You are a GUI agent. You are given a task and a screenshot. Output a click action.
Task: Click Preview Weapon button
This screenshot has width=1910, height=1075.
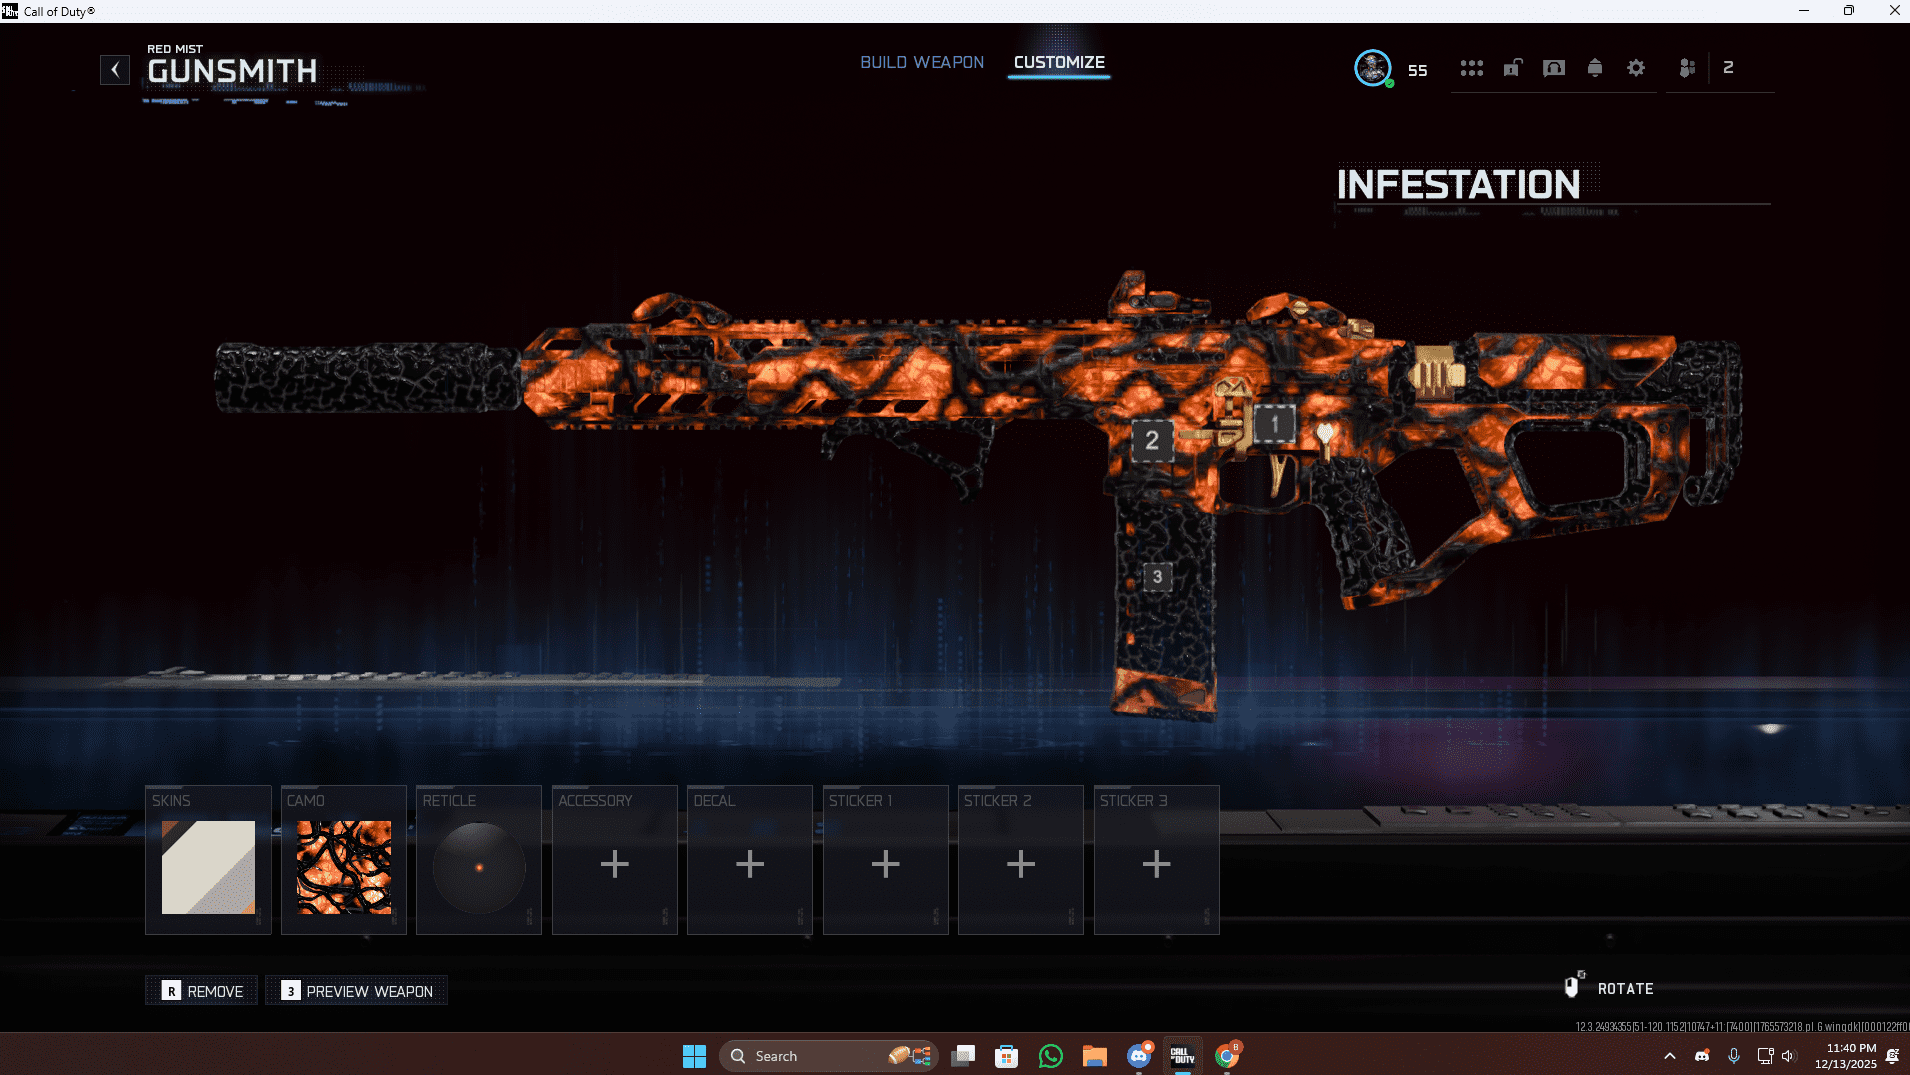(357, 991)
